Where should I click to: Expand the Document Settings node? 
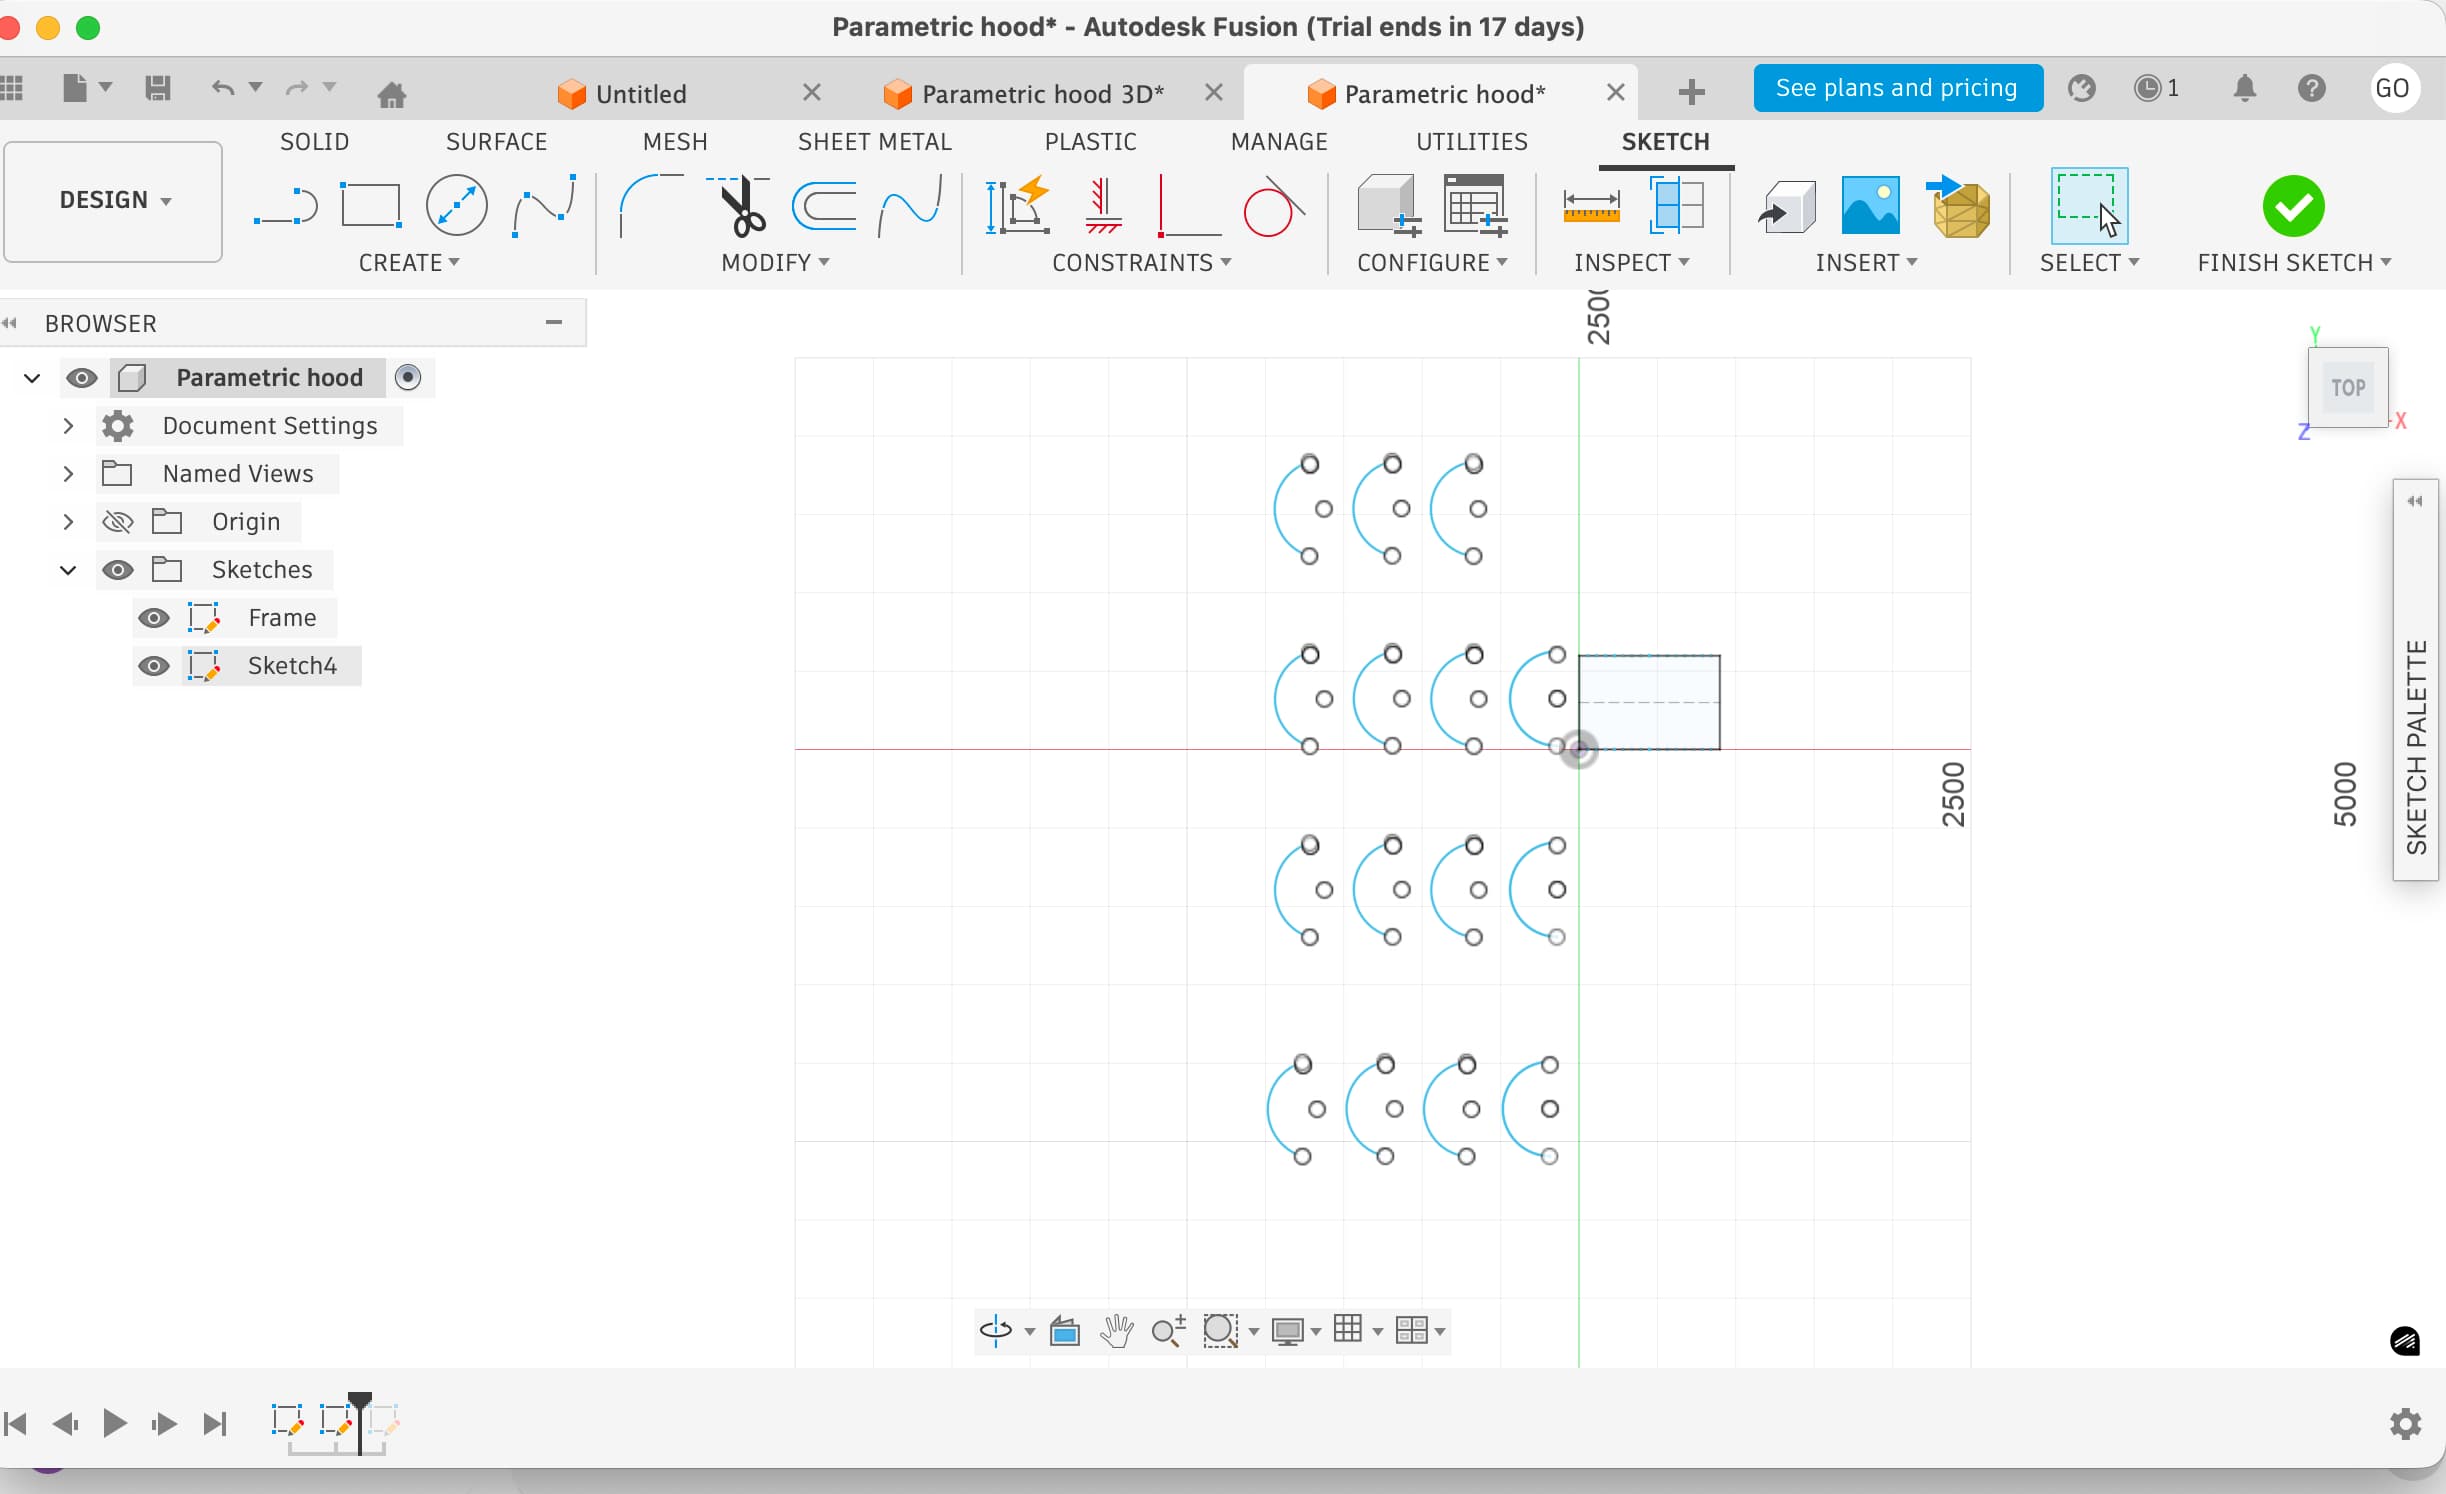click(x=68, y=426)
